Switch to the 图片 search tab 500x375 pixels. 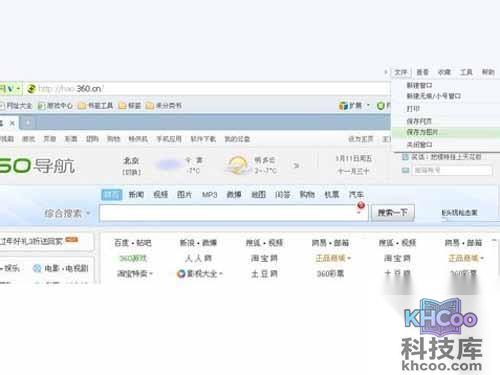click(x=184, y=194)
